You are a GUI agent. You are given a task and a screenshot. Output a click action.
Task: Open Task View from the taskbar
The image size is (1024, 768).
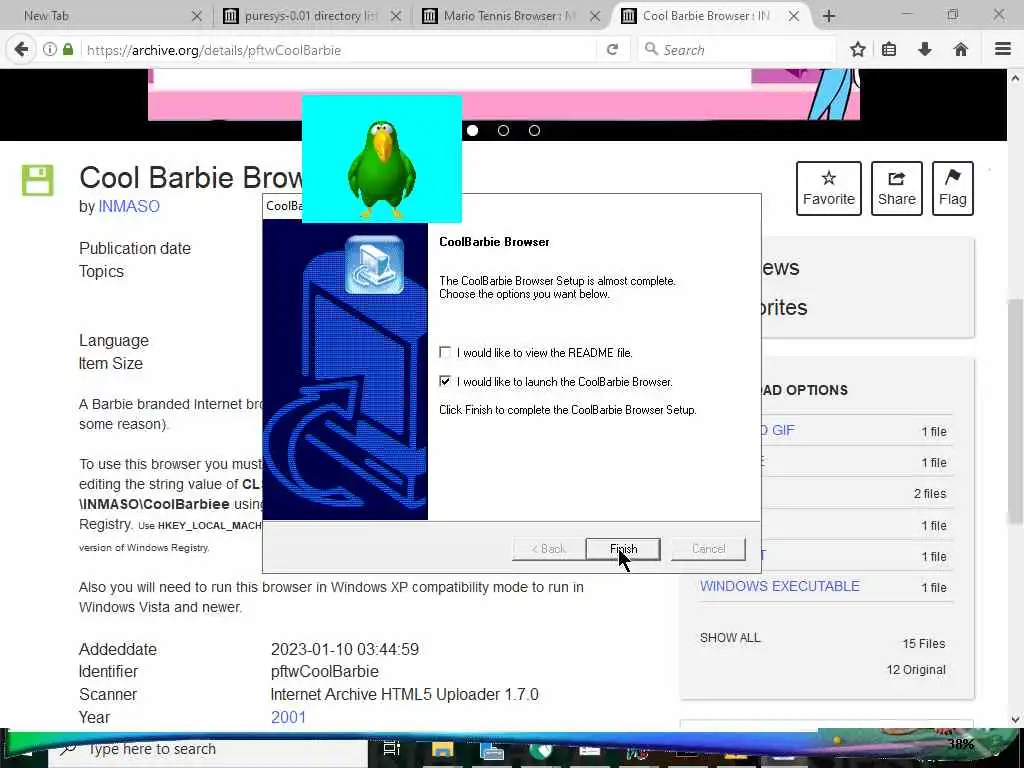(391, 750)
